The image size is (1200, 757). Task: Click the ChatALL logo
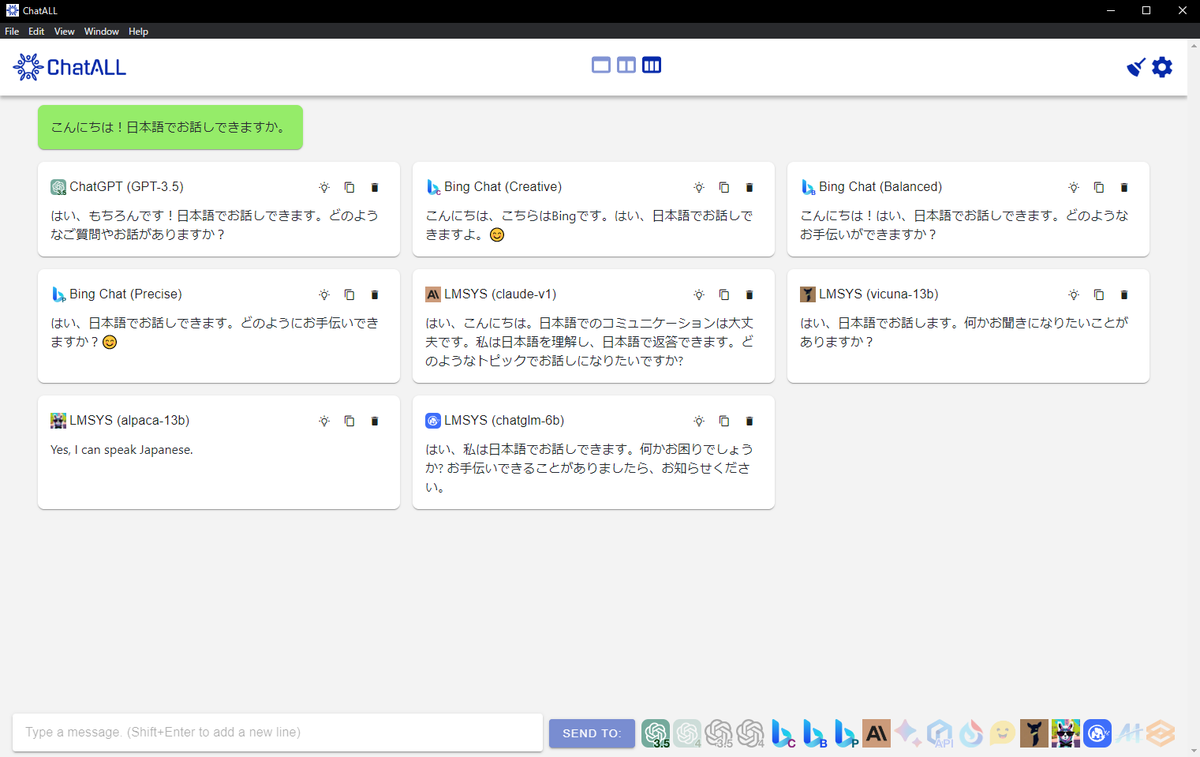pos(69,67)
